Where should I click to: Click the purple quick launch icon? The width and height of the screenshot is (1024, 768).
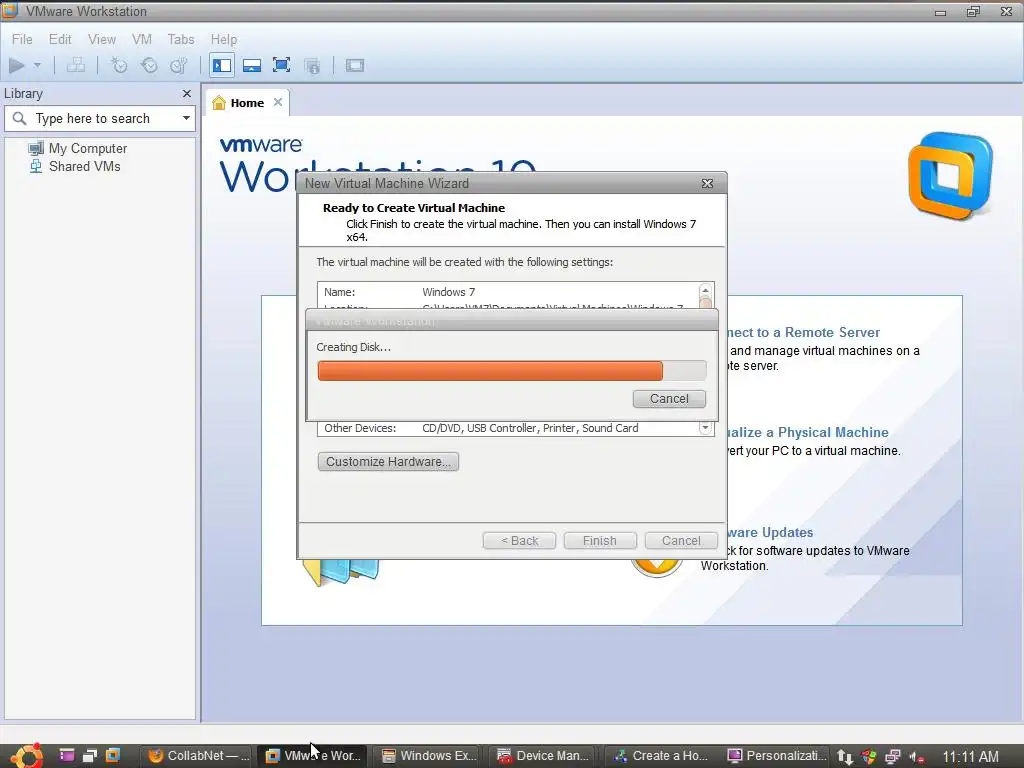(x=67, y=756)
